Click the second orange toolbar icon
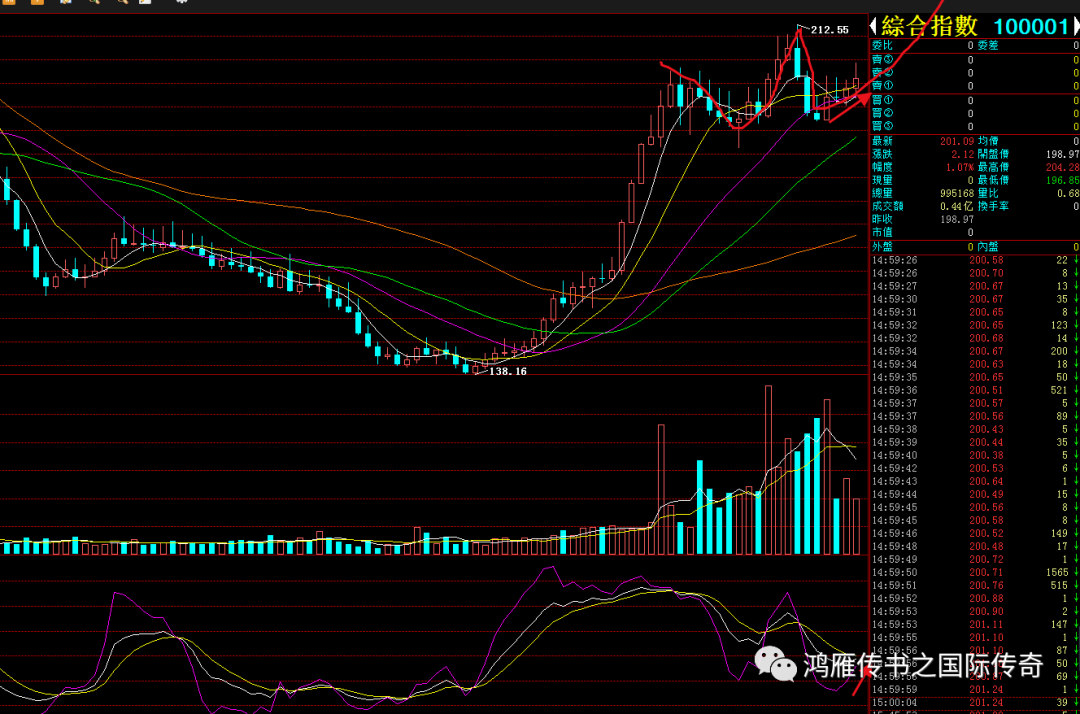This screenshot has width=1080, height=714. [x=37, y=3]
